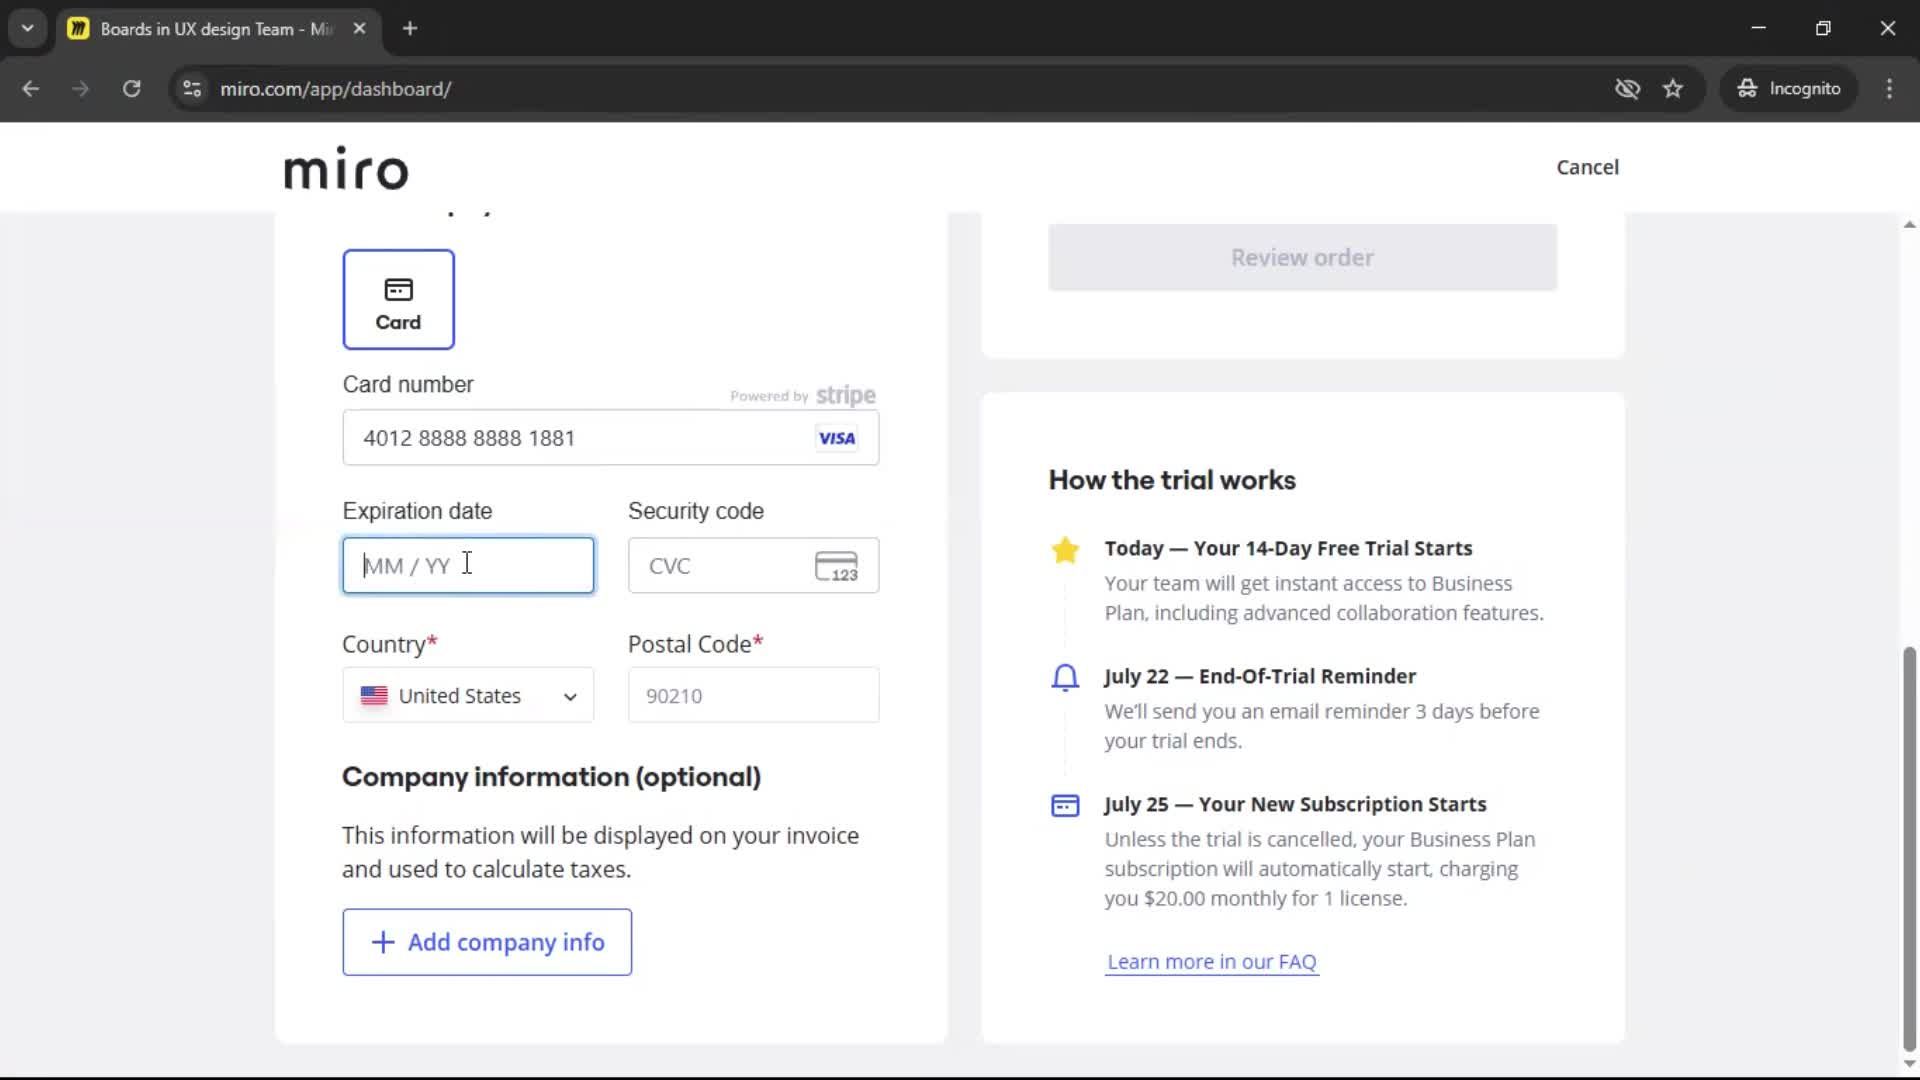Open the tab search dropdown arrow
This screenshot has width=1920, height=1080.
click(28, 28)
